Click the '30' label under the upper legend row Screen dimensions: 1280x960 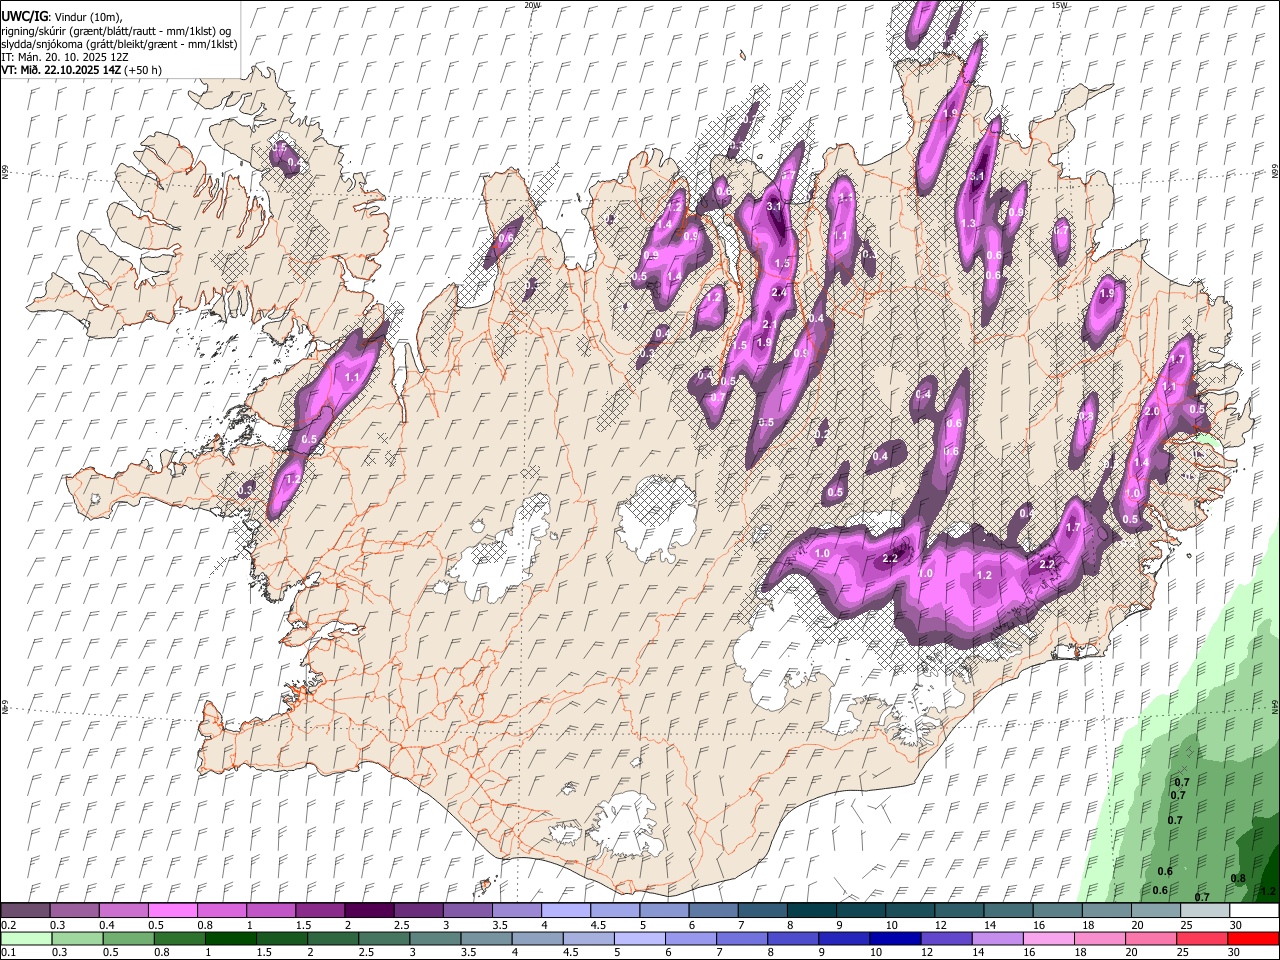point(1236,925)
